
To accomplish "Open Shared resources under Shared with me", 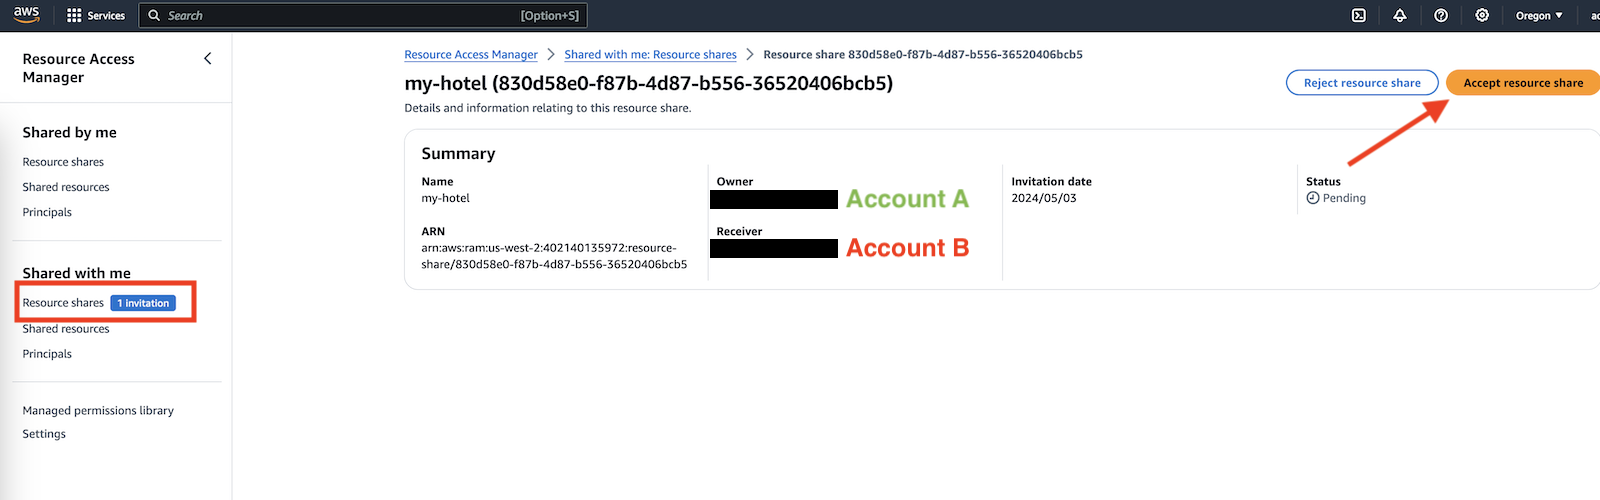I will point(66,329).
